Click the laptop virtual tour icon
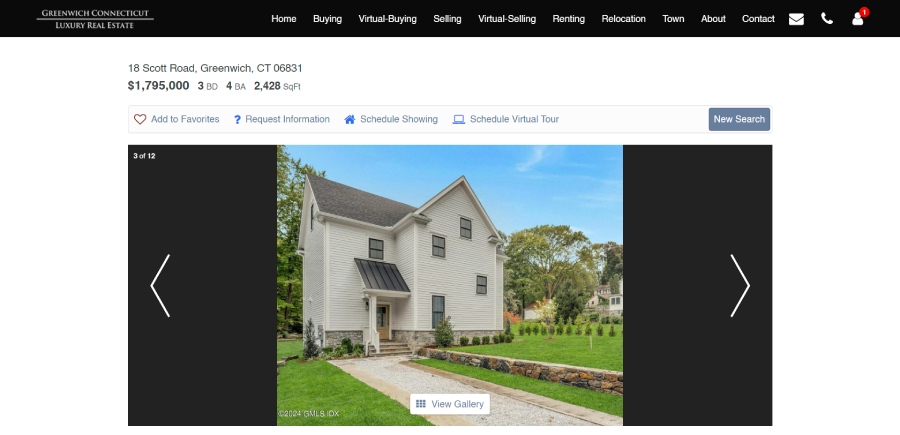This screenshot has height=435, width=900. pos(459,119)
